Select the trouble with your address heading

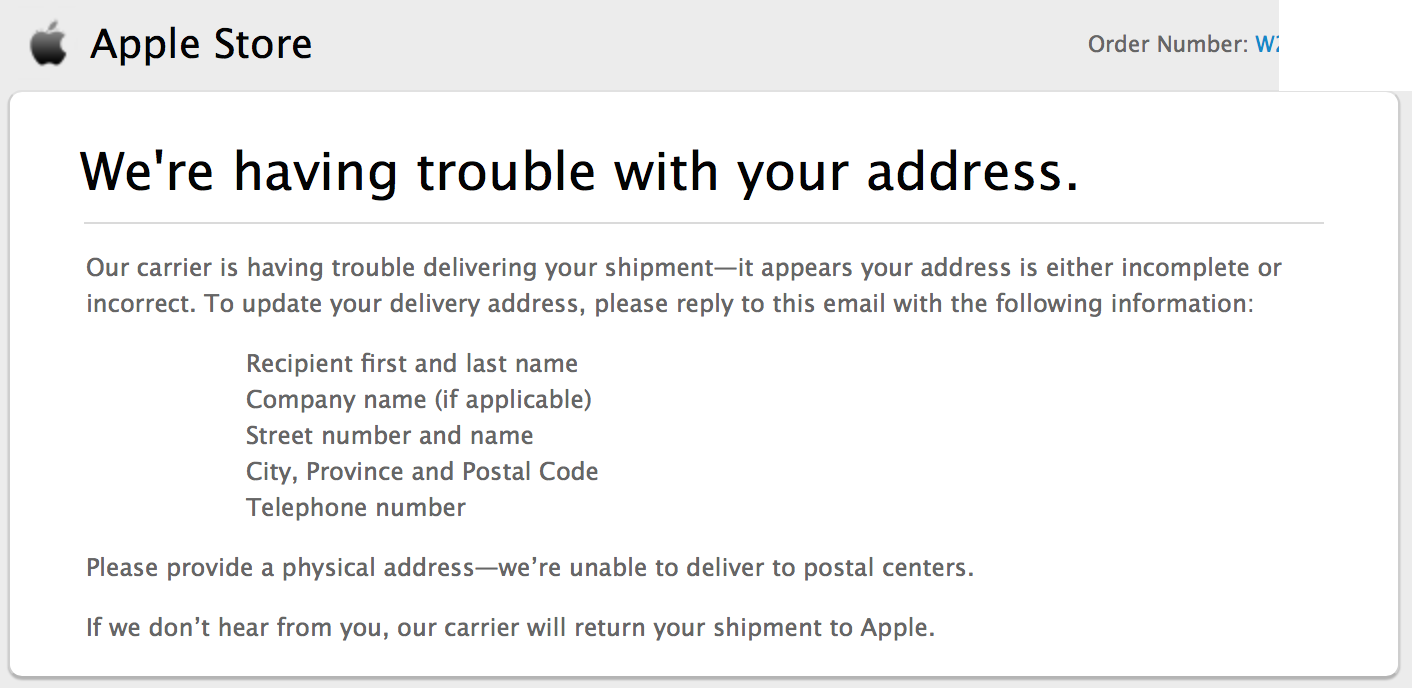tap(580, 171)
